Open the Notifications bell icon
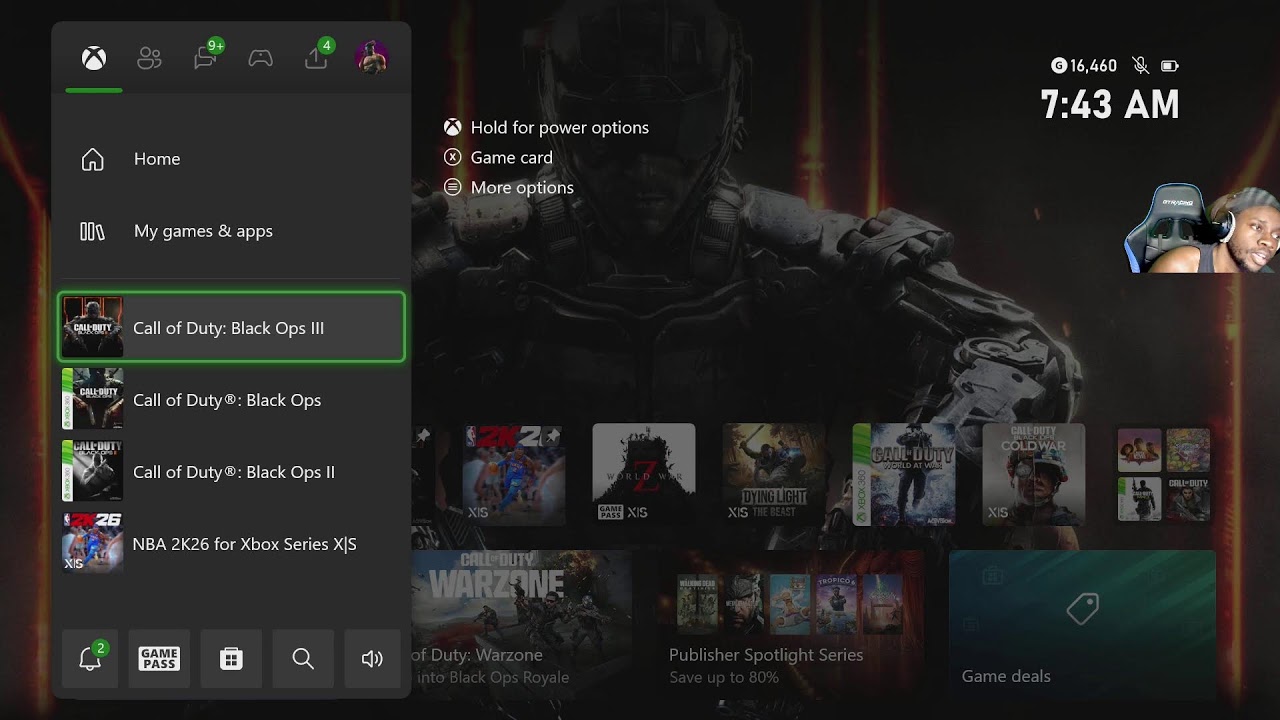This screenshot has height=720, width=1280. coord(90,658)
